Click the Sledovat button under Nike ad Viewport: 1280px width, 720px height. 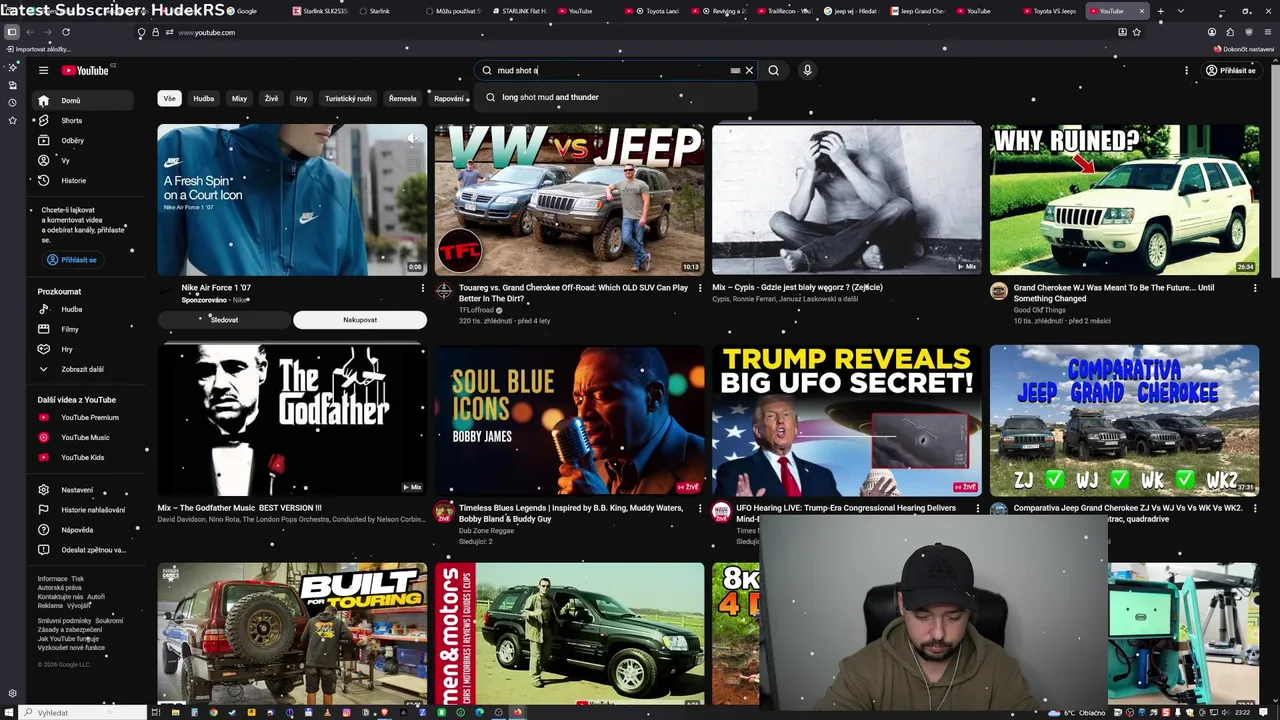[x=224, y=320]
